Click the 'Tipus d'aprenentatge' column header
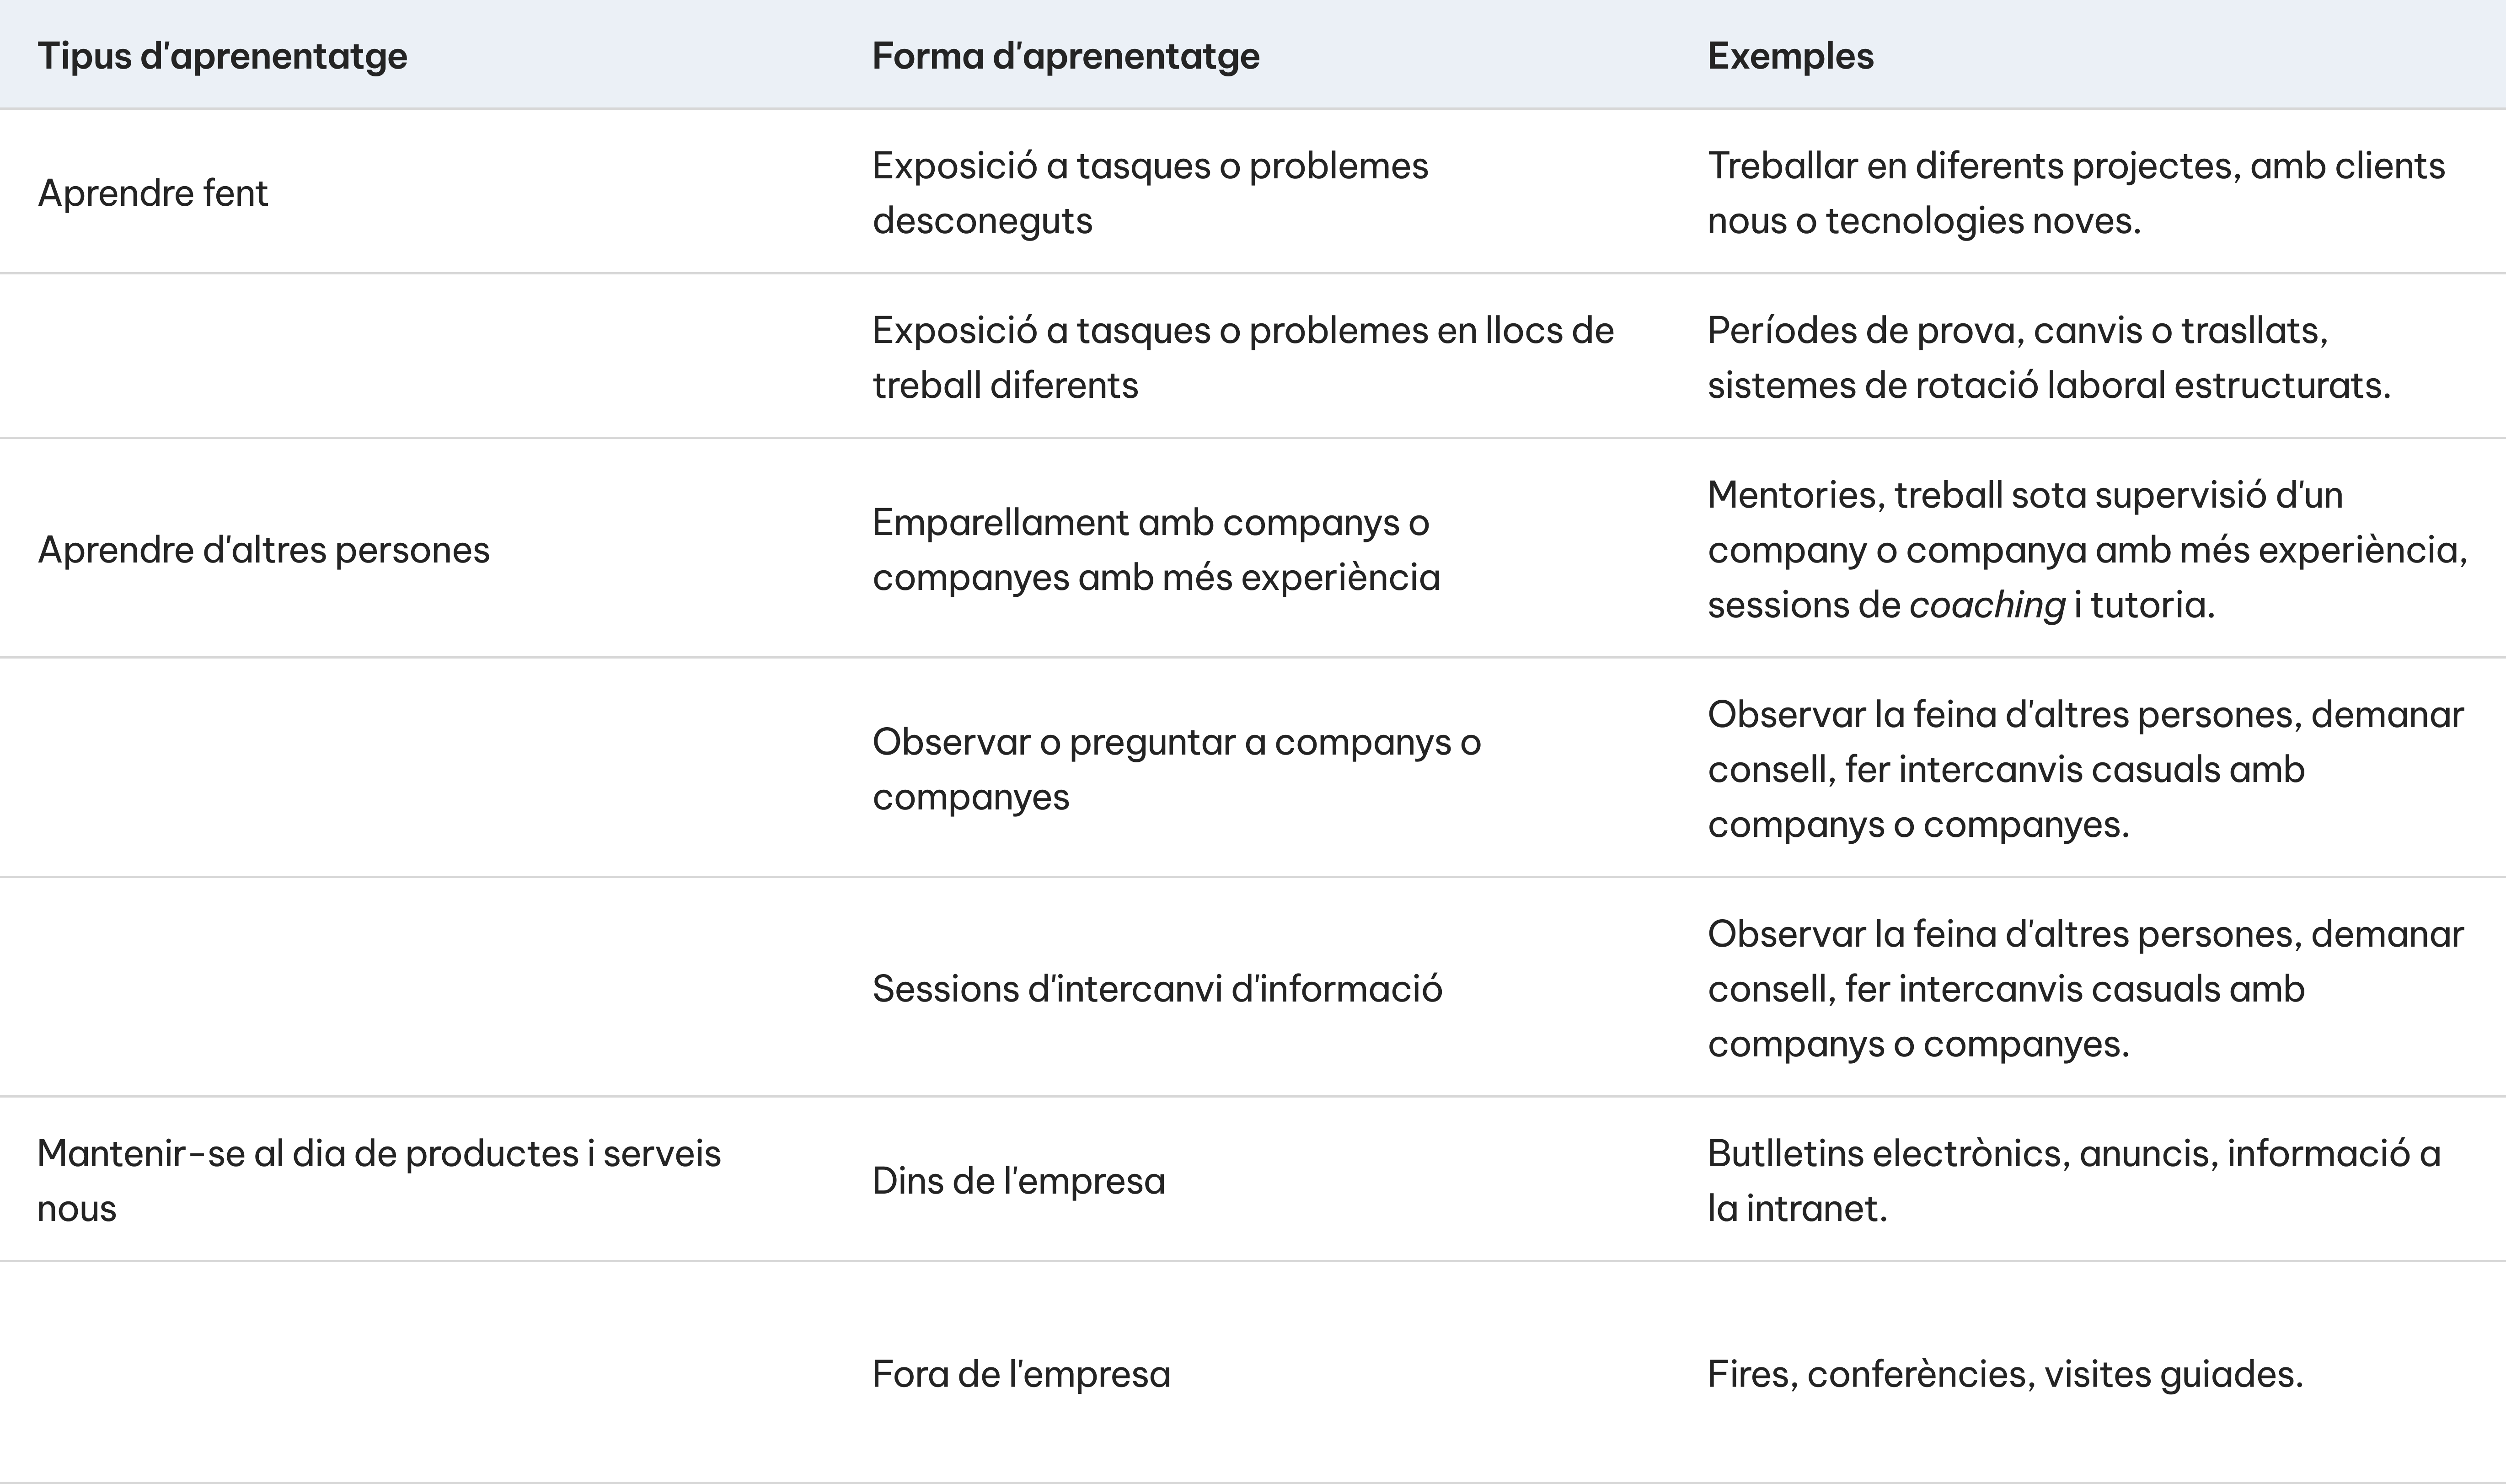This screenshot has width=2506, height=1484. coord(222,56)
